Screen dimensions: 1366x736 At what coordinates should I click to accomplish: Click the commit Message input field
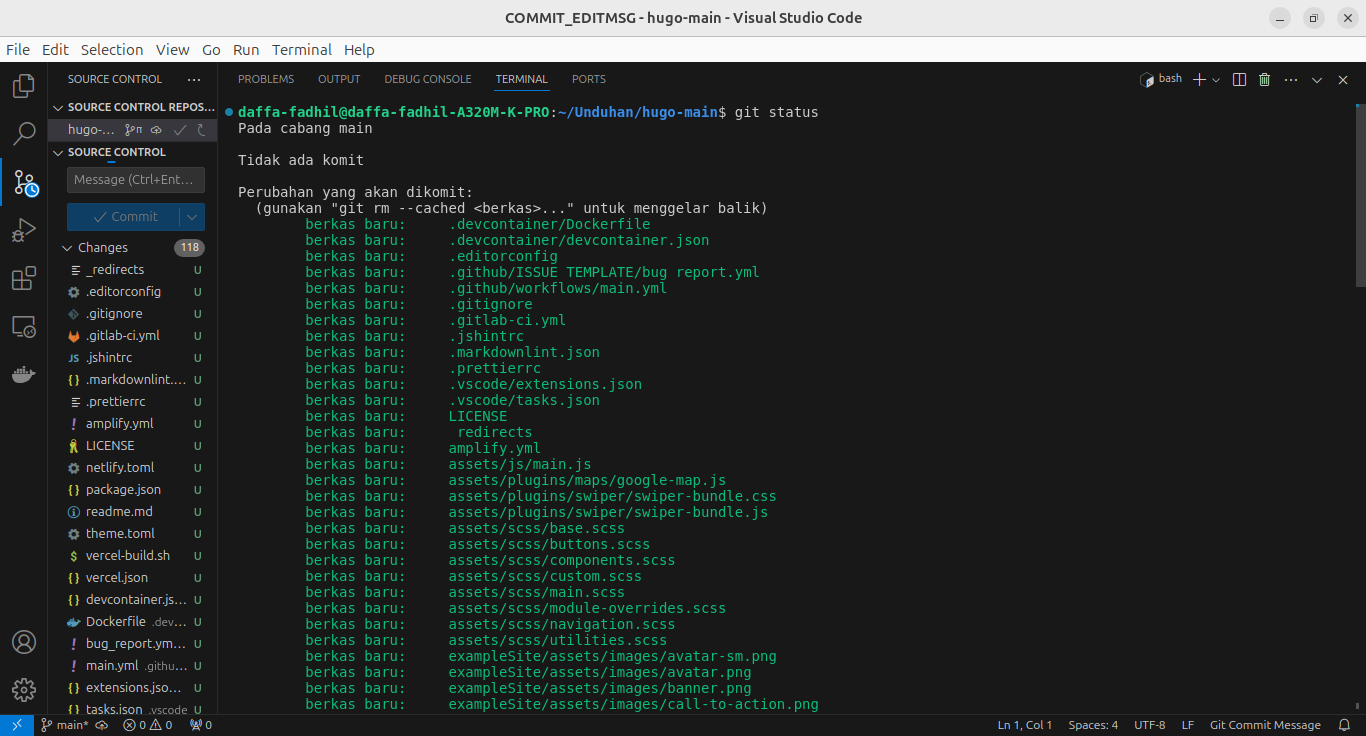coord(136,180)
